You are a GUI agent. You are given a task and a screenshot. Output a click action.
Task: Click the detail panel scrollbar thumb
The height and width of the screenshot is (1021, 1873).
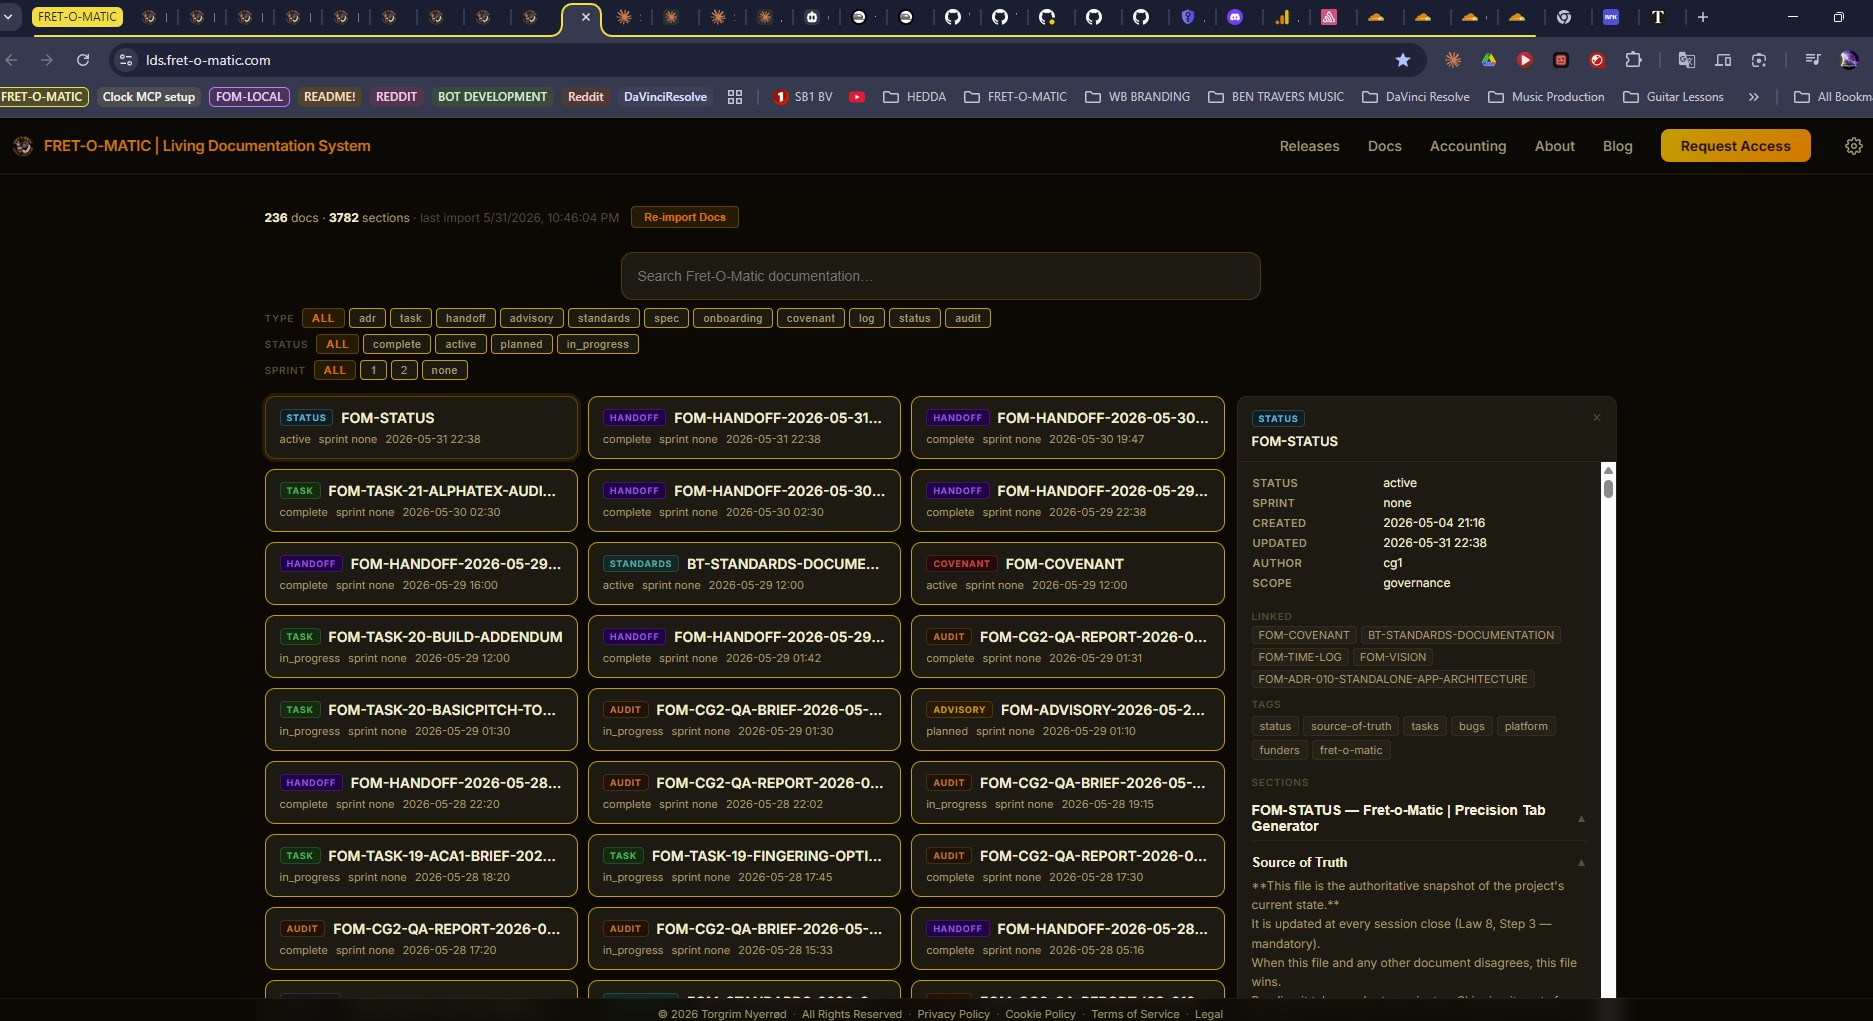pyautogui.click(x=1608, y=489)
